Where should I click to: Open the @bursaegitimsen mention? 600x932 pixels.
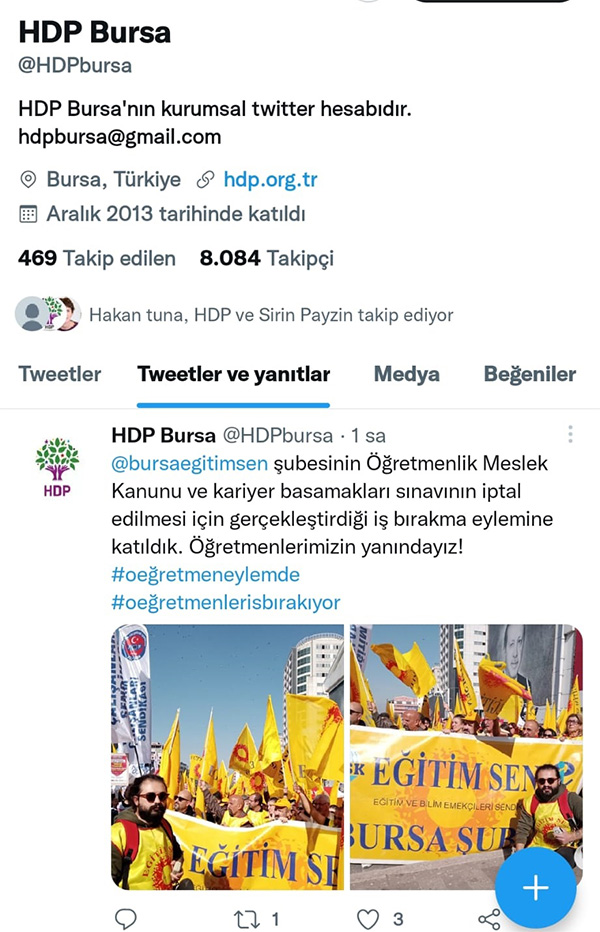pos(189,464)
